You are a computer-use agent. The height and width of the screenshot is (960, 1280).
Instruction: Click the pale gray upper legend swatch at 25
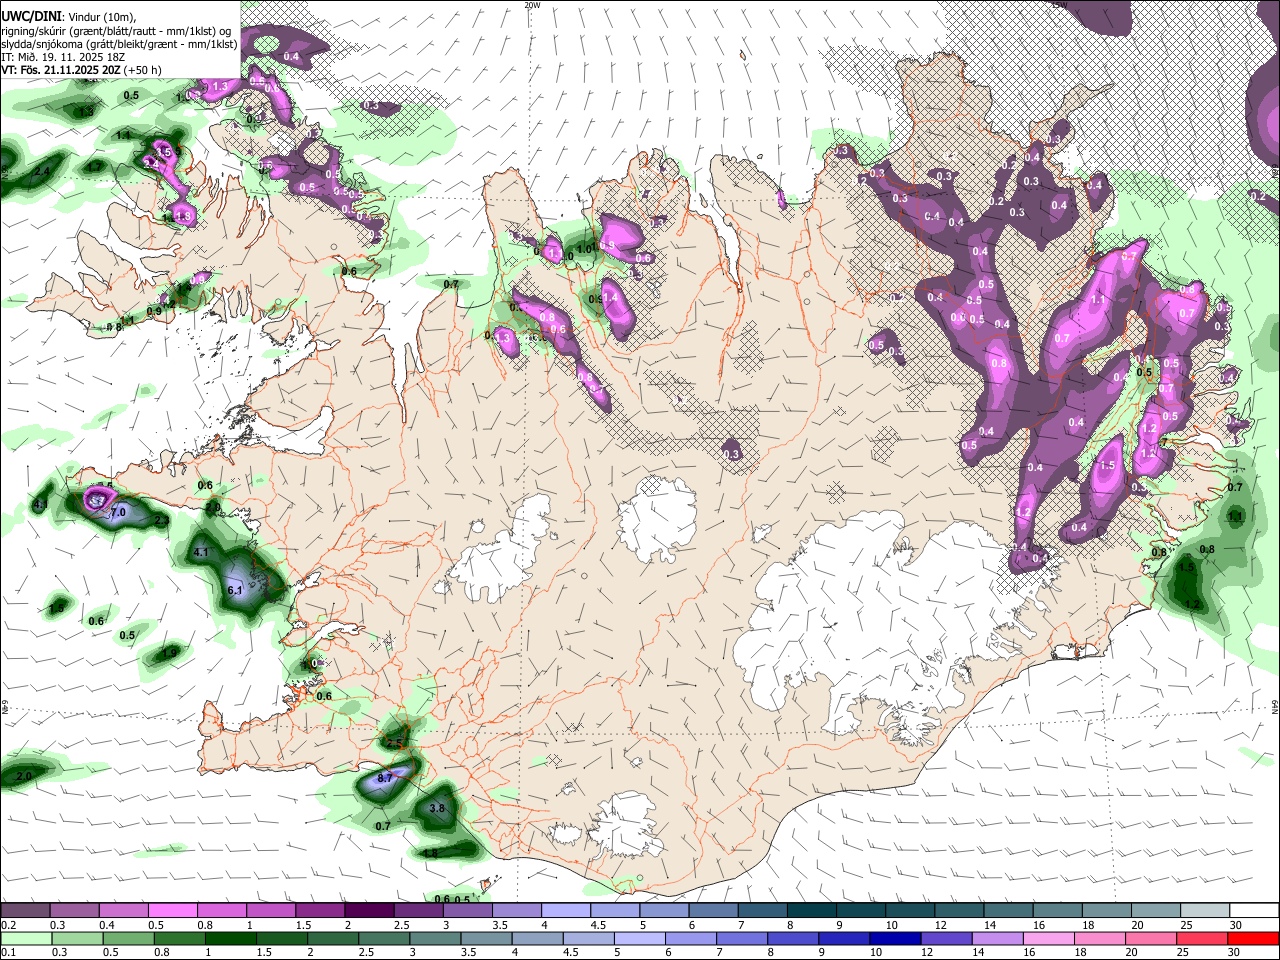point(1206,910)
